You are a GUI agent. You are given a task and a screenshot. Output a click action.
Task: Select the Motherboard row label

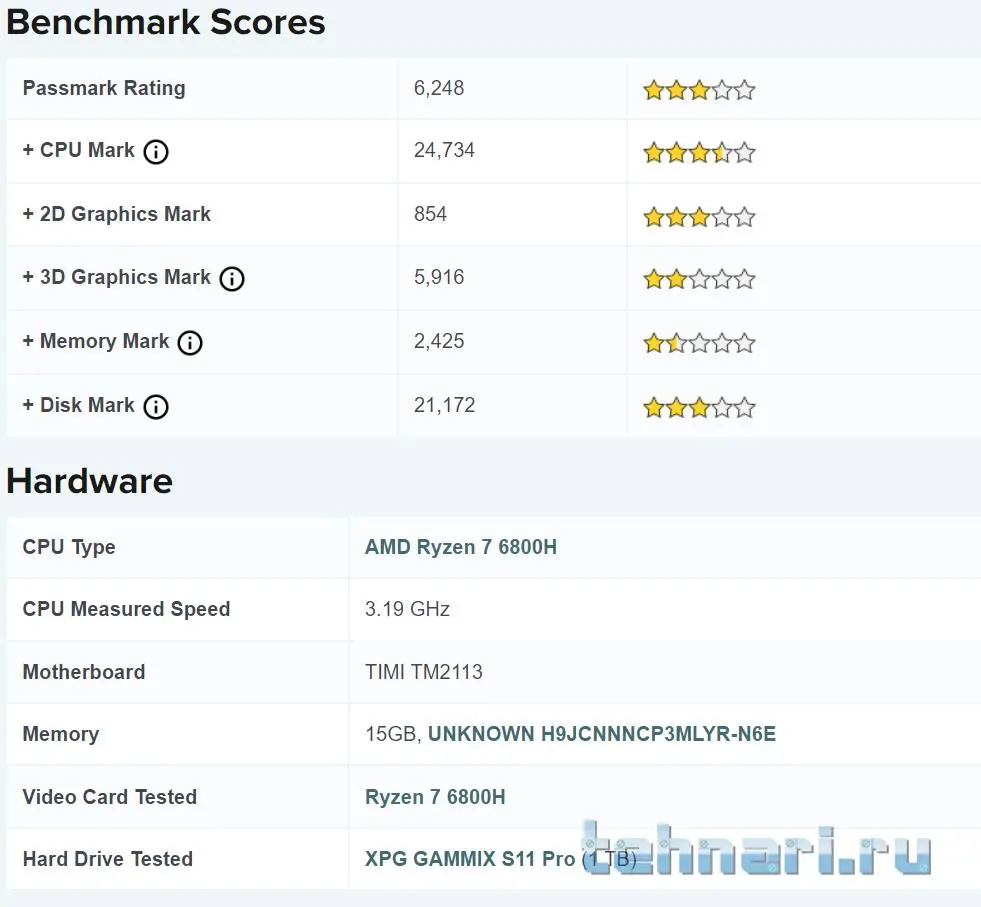click(x=84, y=672)
